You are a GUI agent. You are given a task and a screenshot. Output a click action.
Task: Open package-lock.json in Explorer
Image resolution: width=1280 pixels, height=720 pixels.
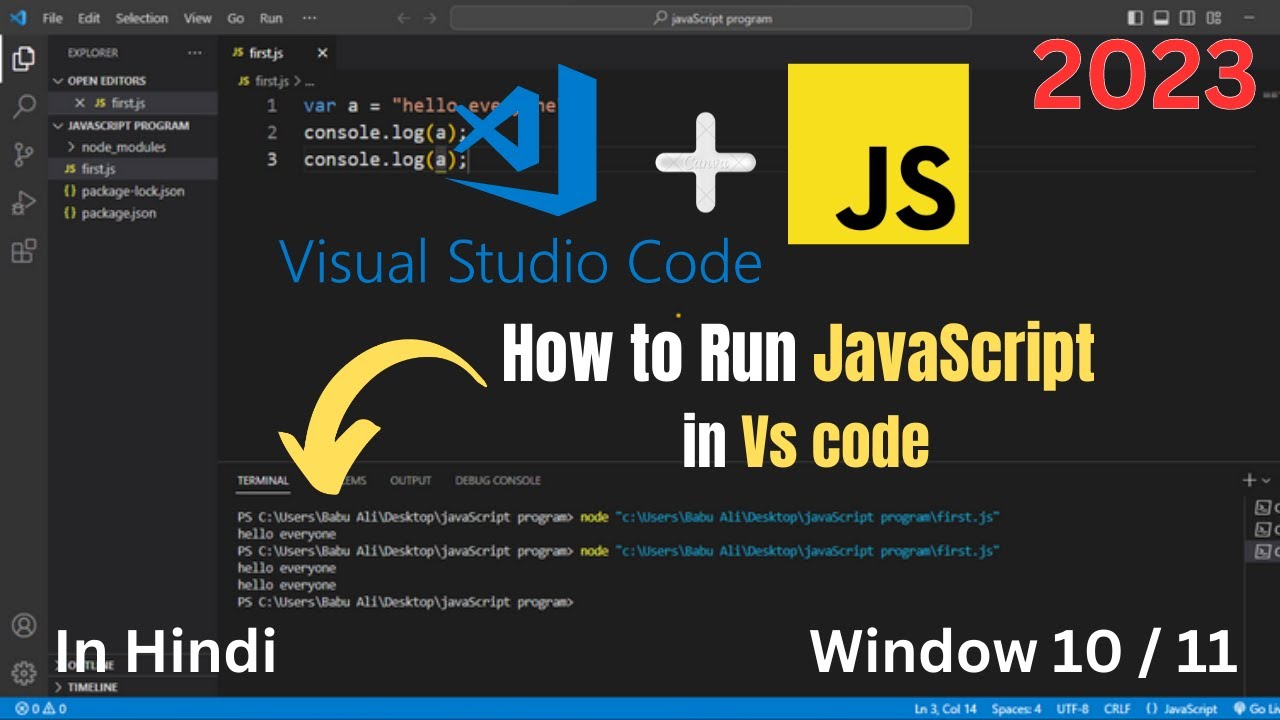(x=132, y=191)
